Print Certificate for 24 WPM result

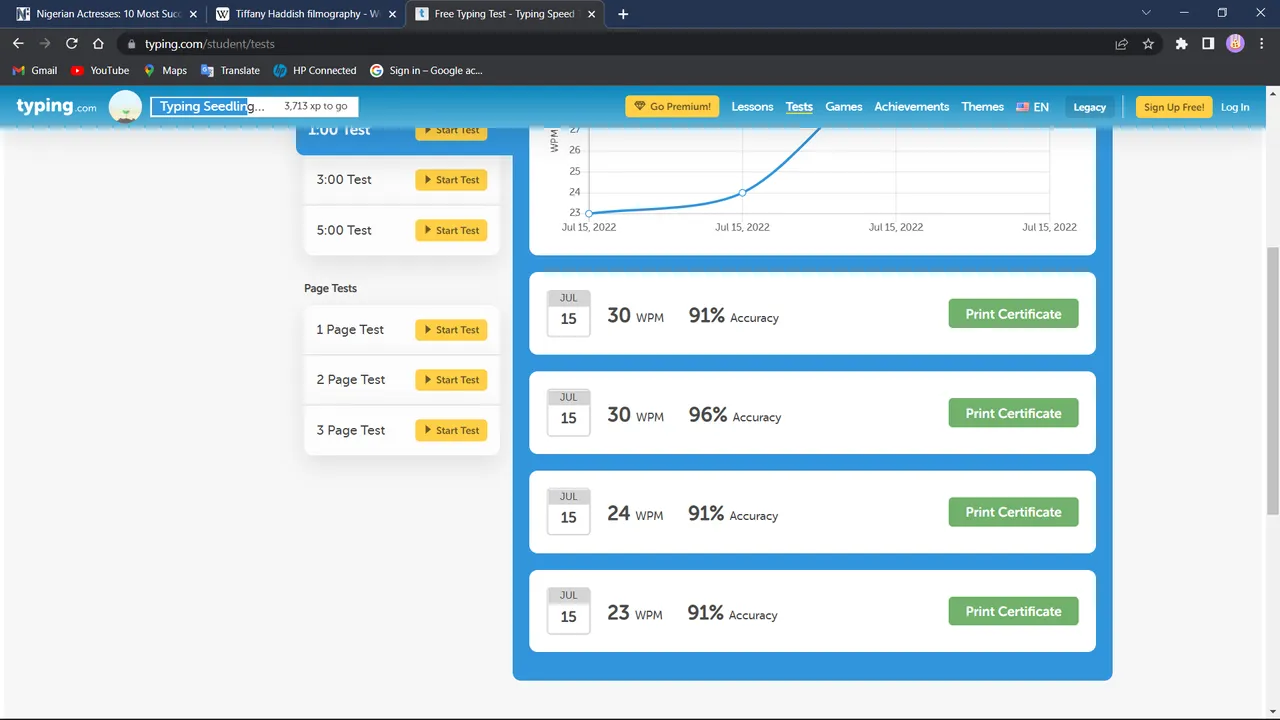tap(1013, 512)
